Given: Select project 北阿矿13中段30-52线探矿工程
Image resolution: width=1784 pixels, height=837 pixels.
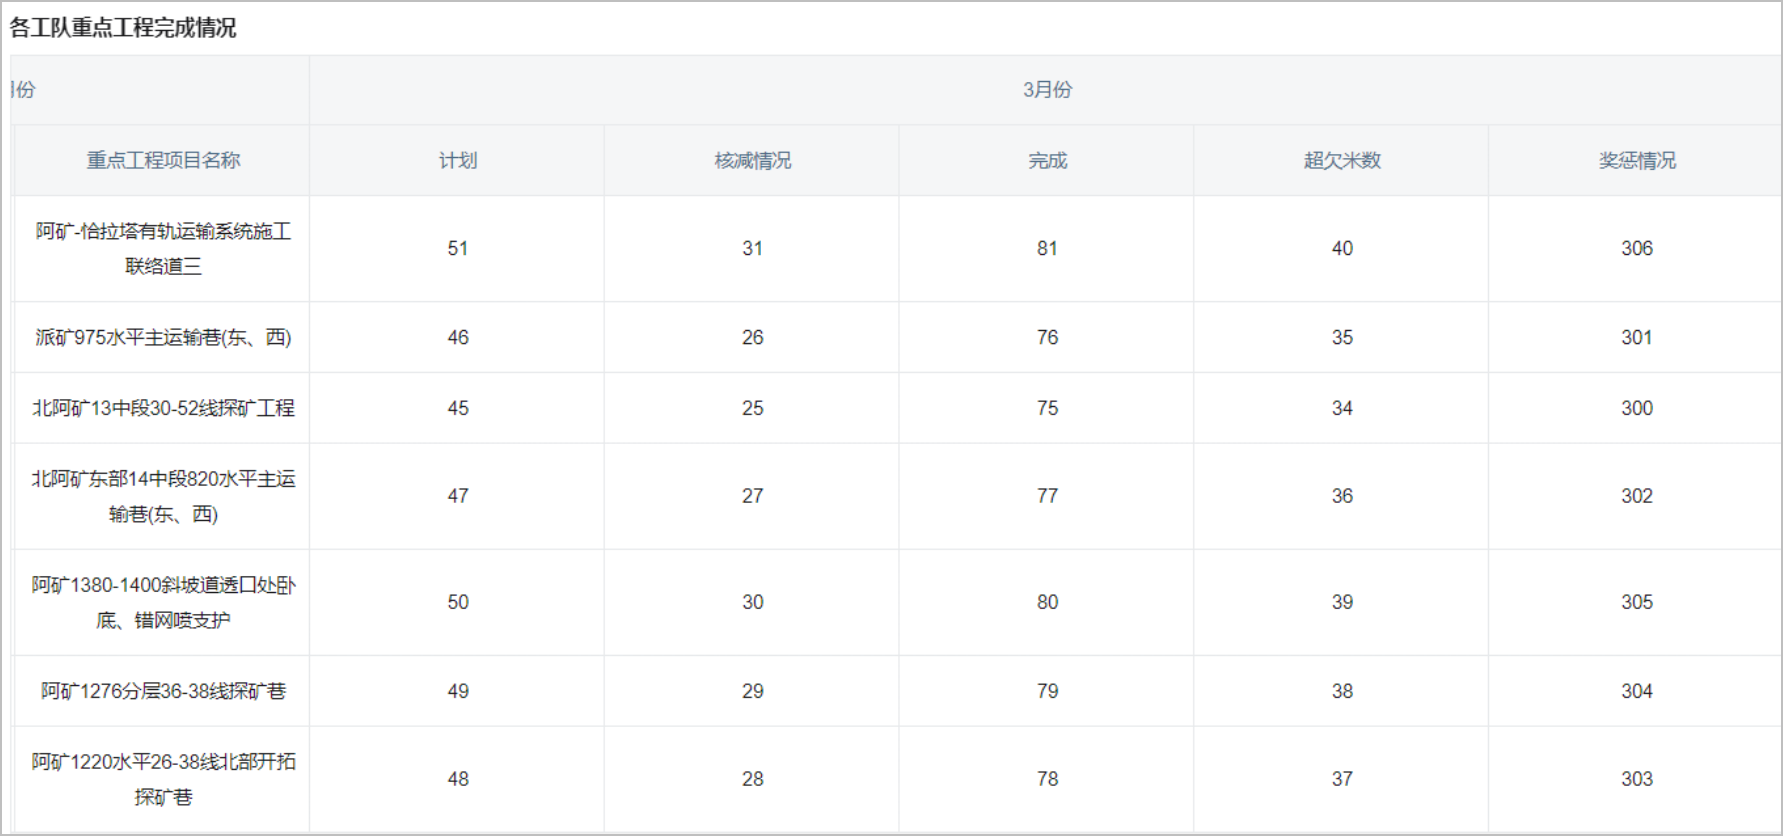Looking at the screenshot, I should pos(163,408).
